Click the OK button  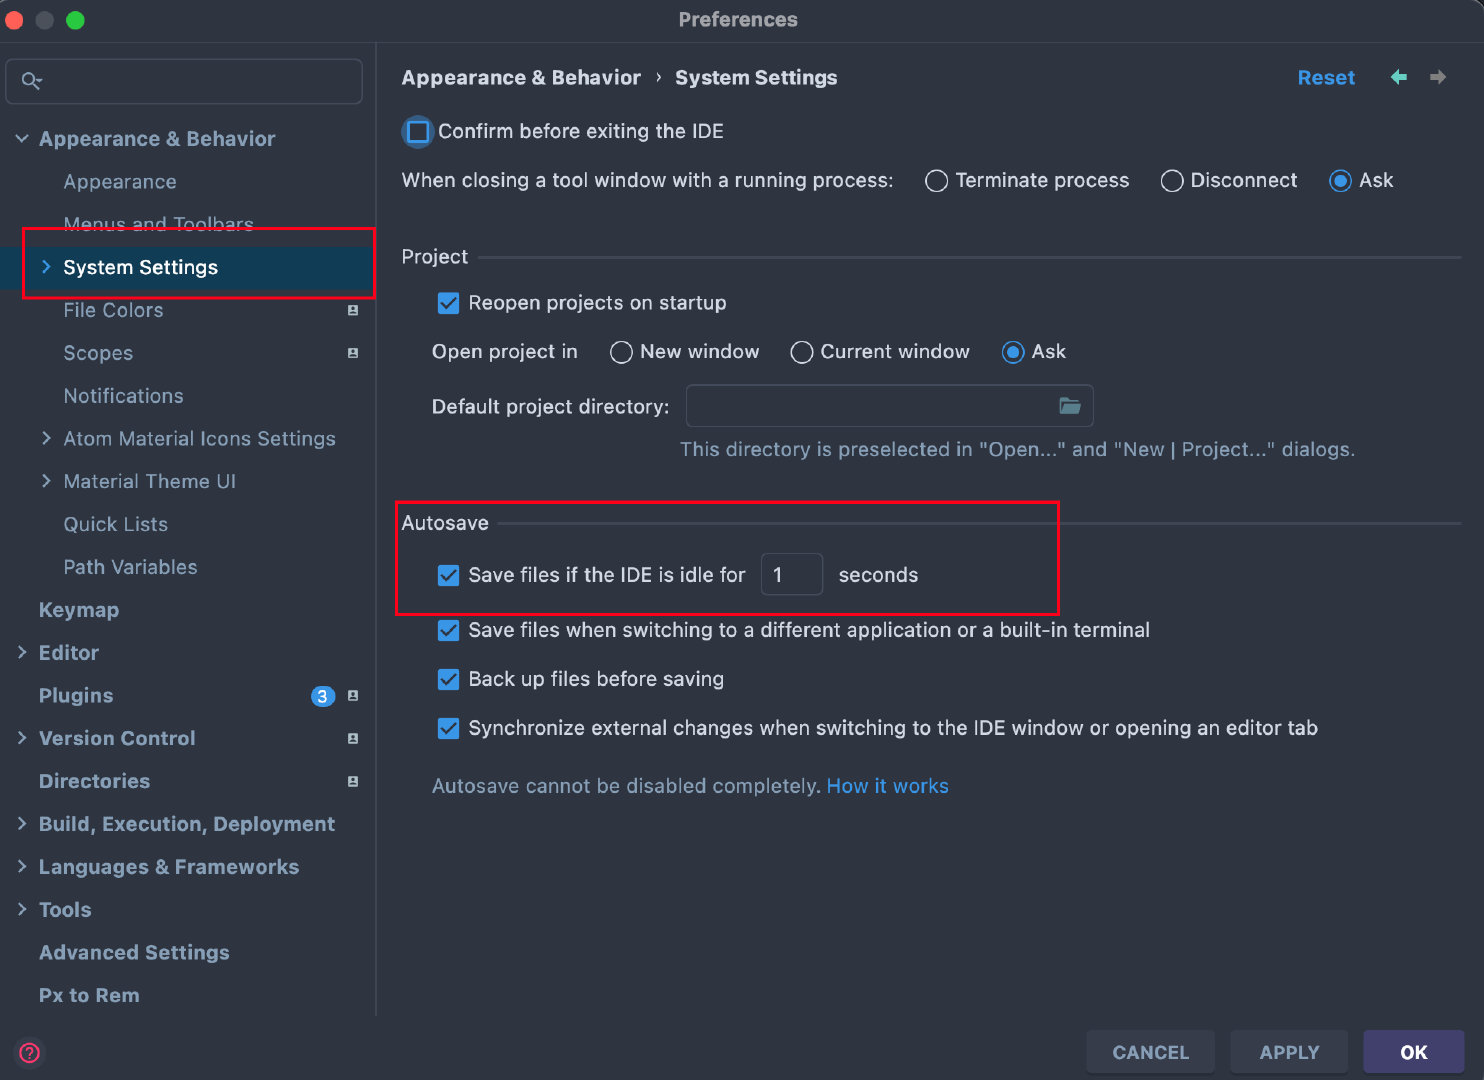point(1414,1052)
